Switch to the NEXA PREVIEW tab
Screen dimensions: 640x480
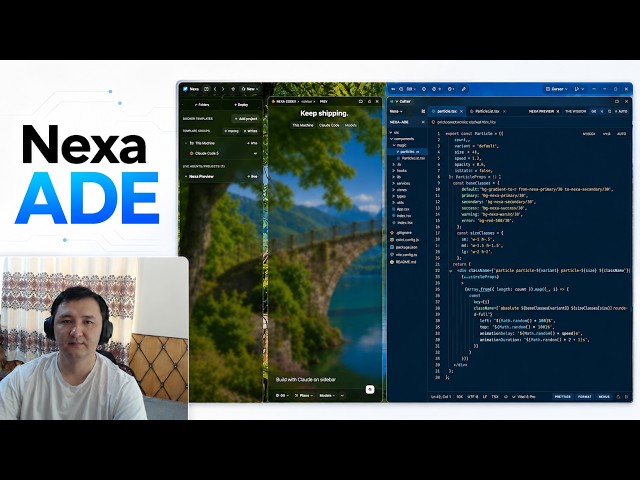(x=541, y=111)
